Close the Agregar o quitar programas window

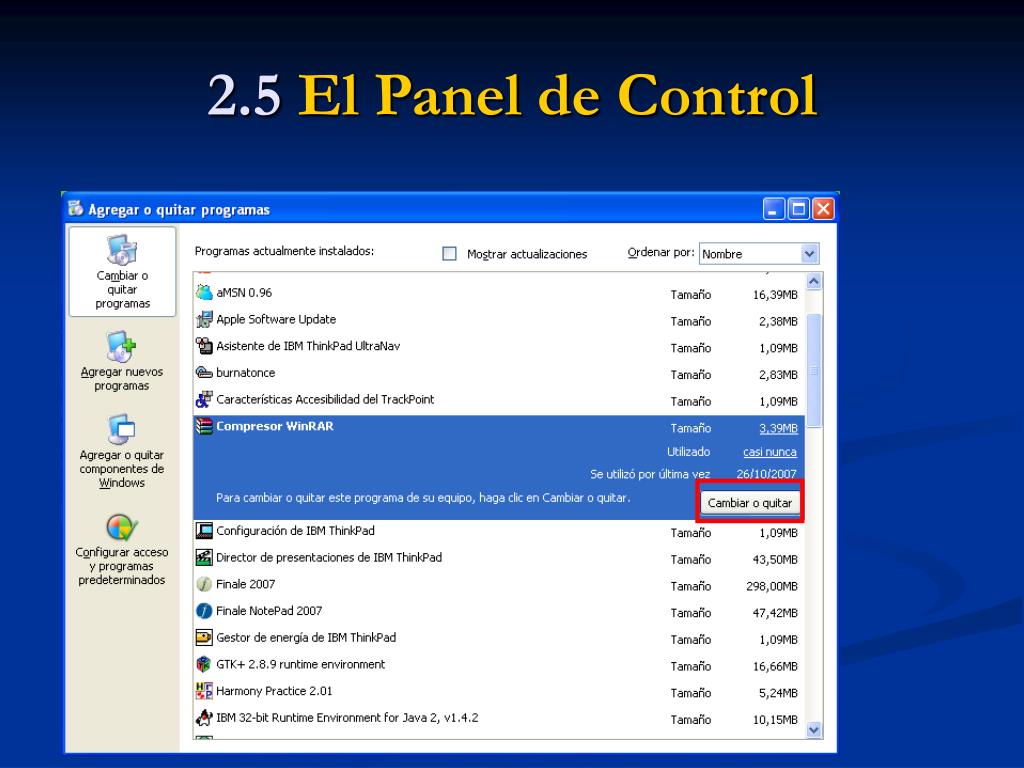pos(823,210)
